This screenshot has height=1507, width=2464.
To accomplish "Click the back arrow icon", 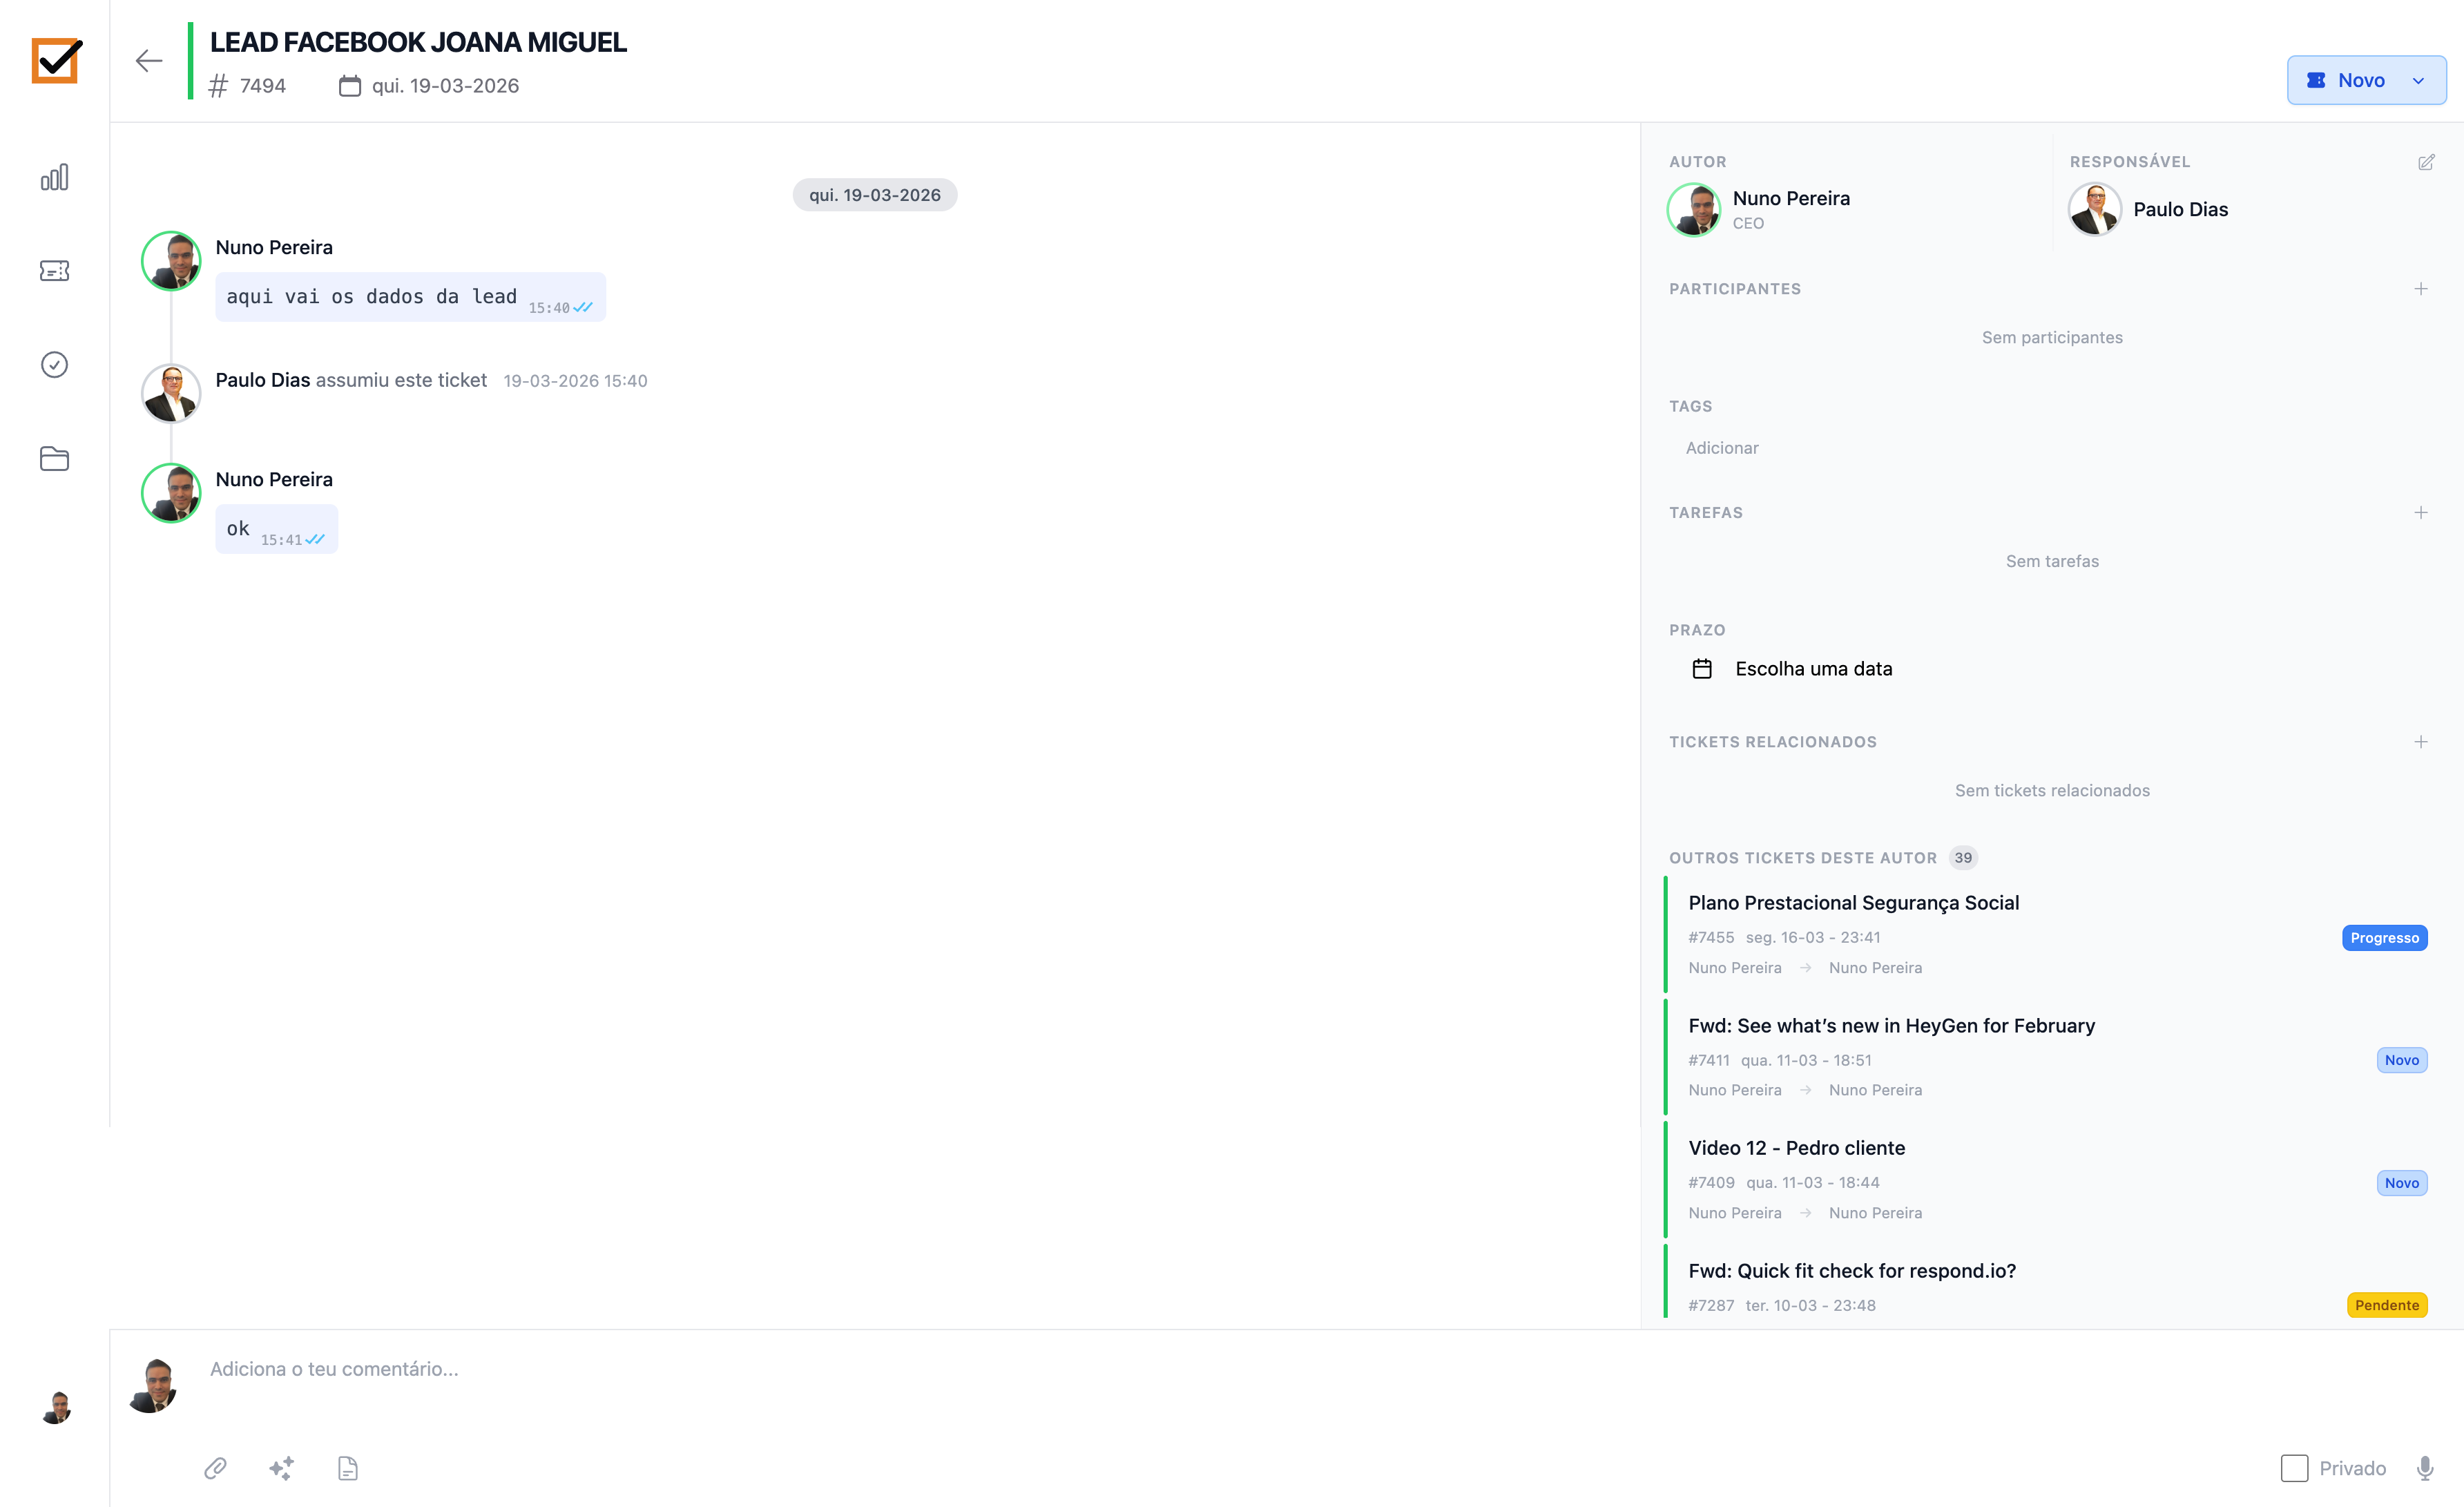I will [x=149, y=61].
